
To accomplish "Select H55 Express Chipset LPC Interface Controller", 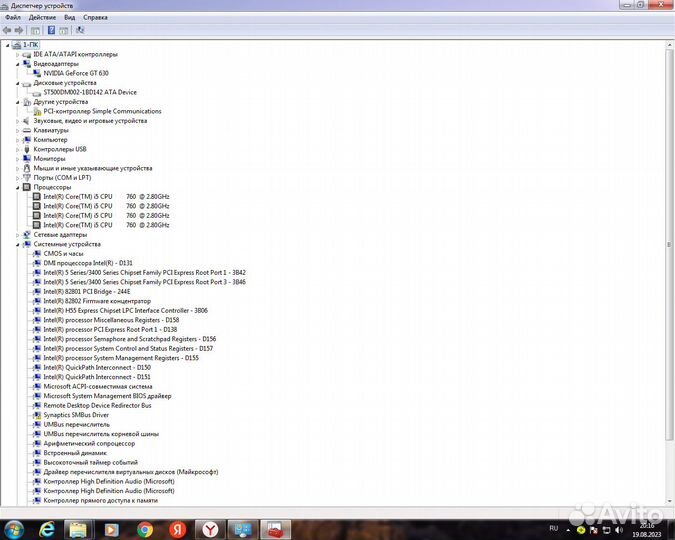I will point(125,310).
